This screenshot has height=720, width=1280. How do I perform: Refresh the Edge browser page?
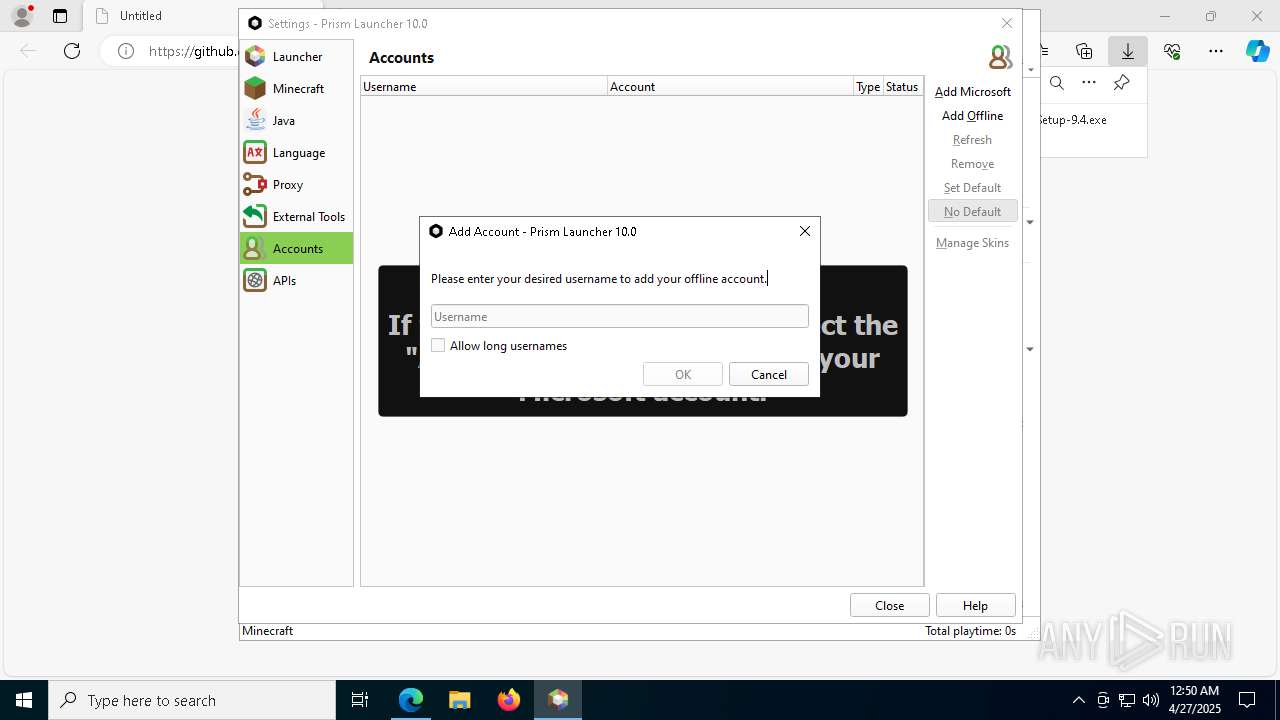tap(72, 51)
